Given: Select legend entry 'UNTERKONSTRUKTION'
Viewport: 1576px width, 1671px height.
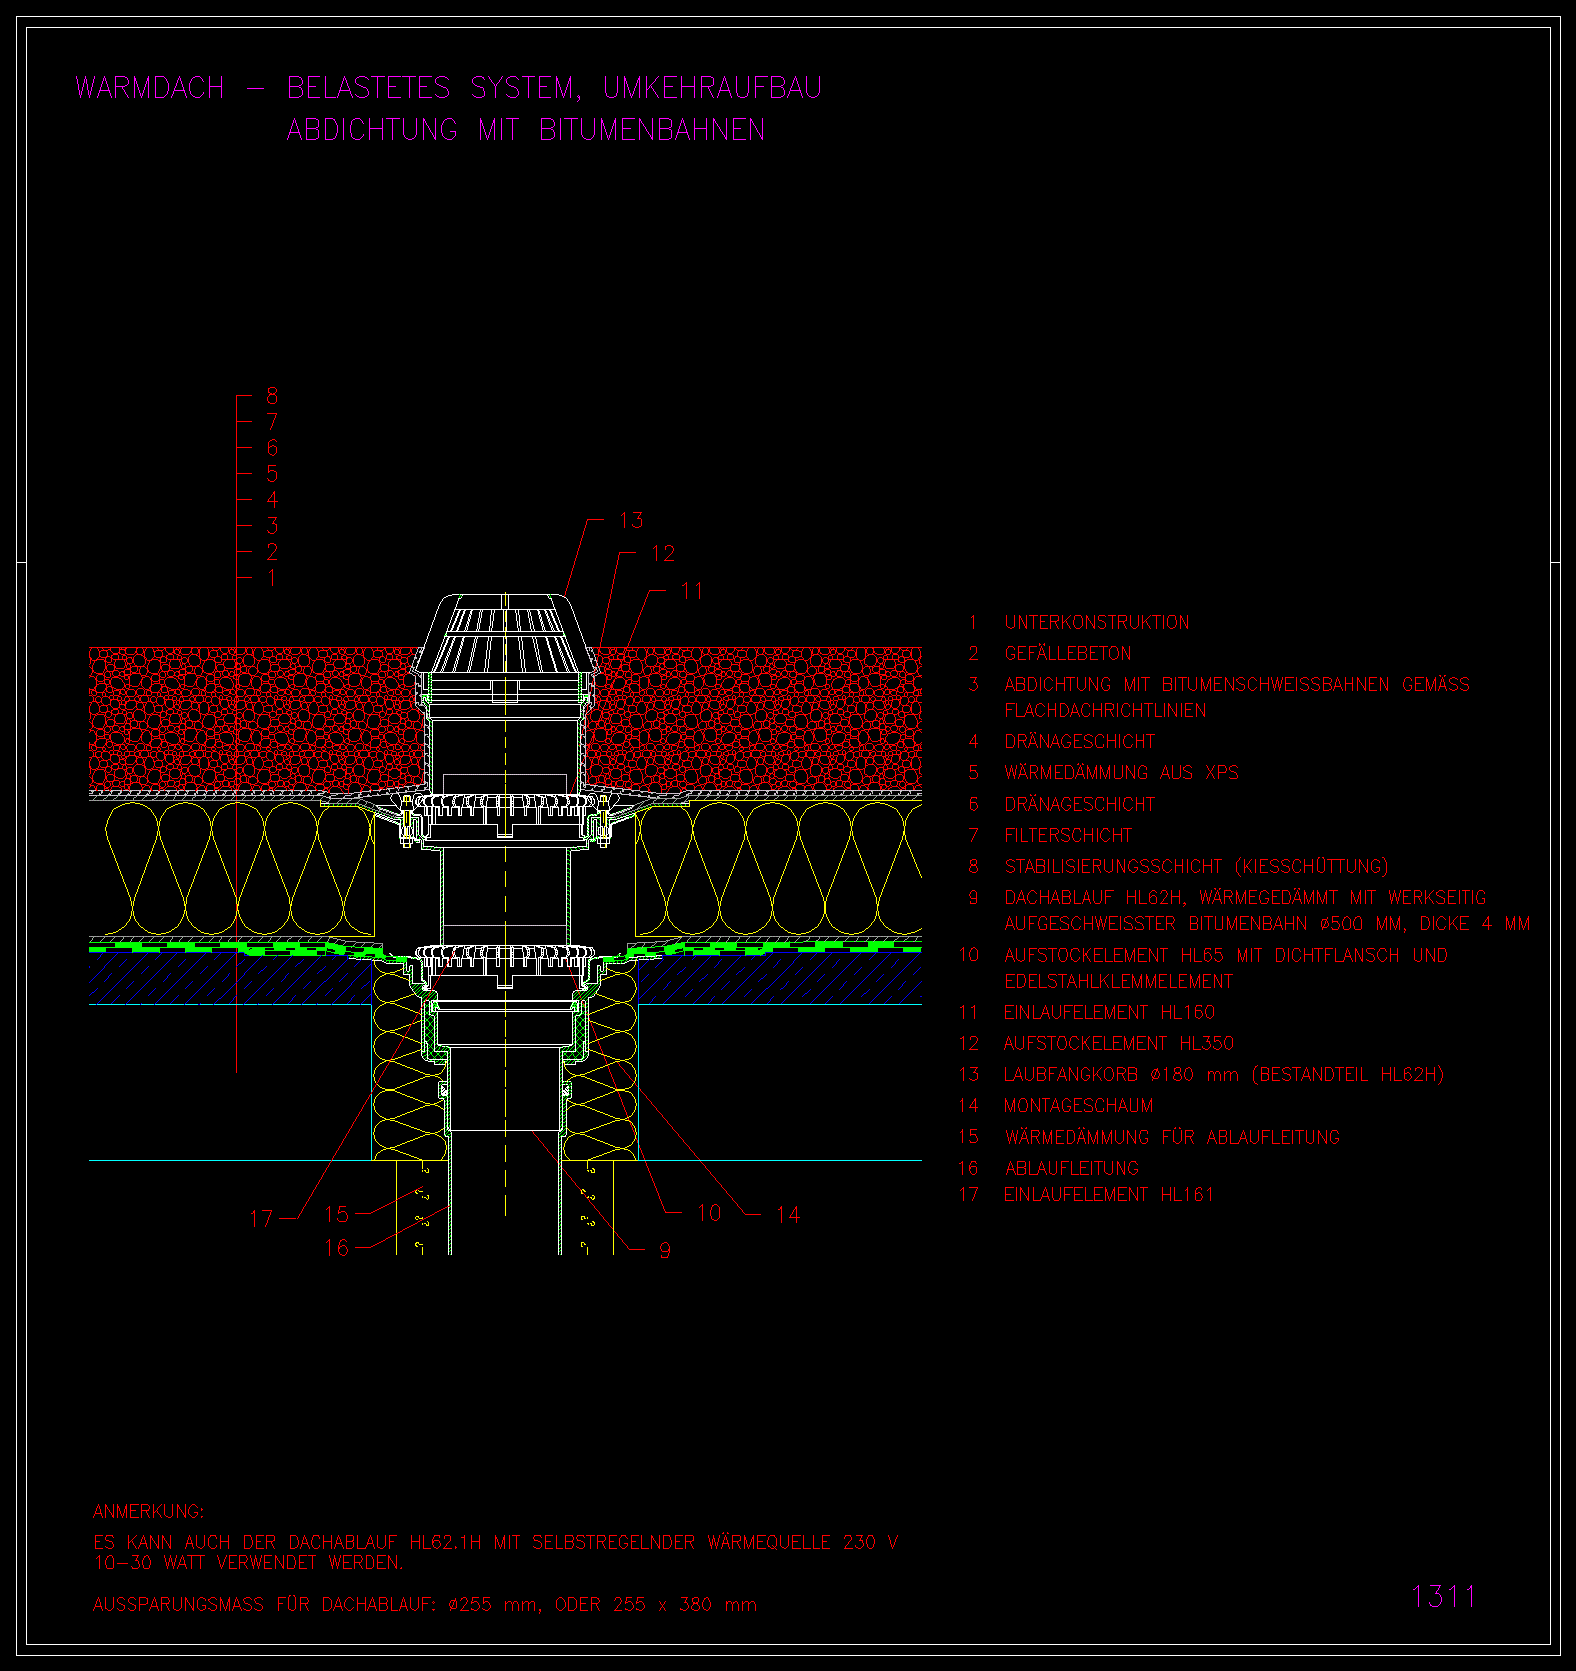Looking at the screenshot, I should pyautogui.click(x=1096, y=622).
